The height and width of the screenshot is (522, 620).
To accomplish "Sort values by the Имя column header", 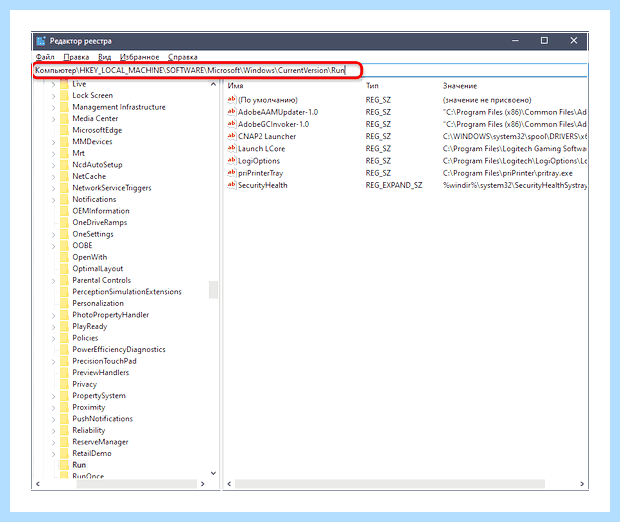I will [x=236, y=86].
